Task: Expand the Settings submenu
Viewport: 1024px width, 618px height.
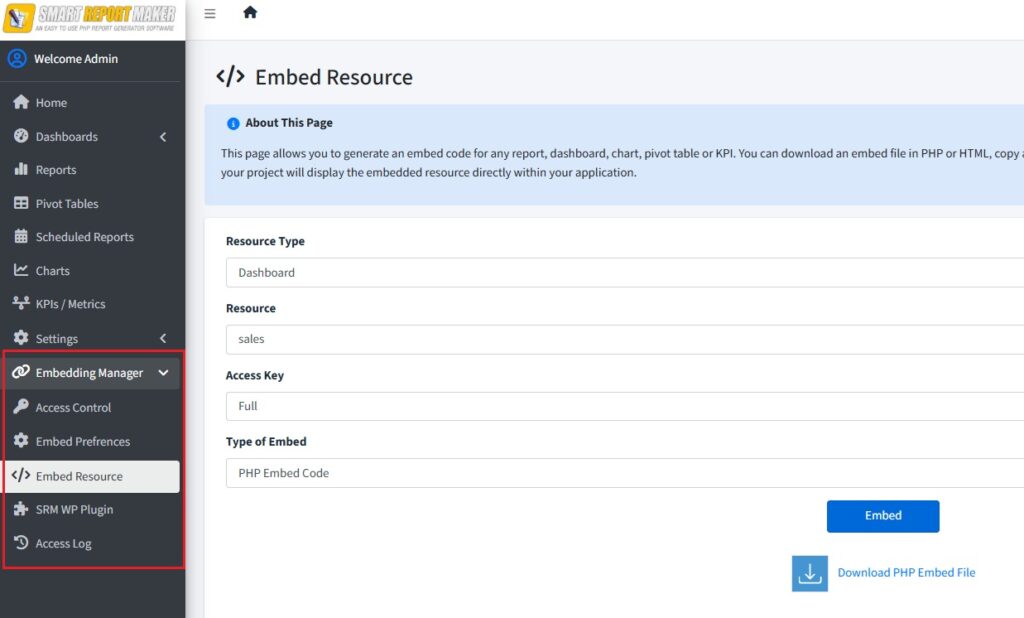Action: tap(163, 338)
